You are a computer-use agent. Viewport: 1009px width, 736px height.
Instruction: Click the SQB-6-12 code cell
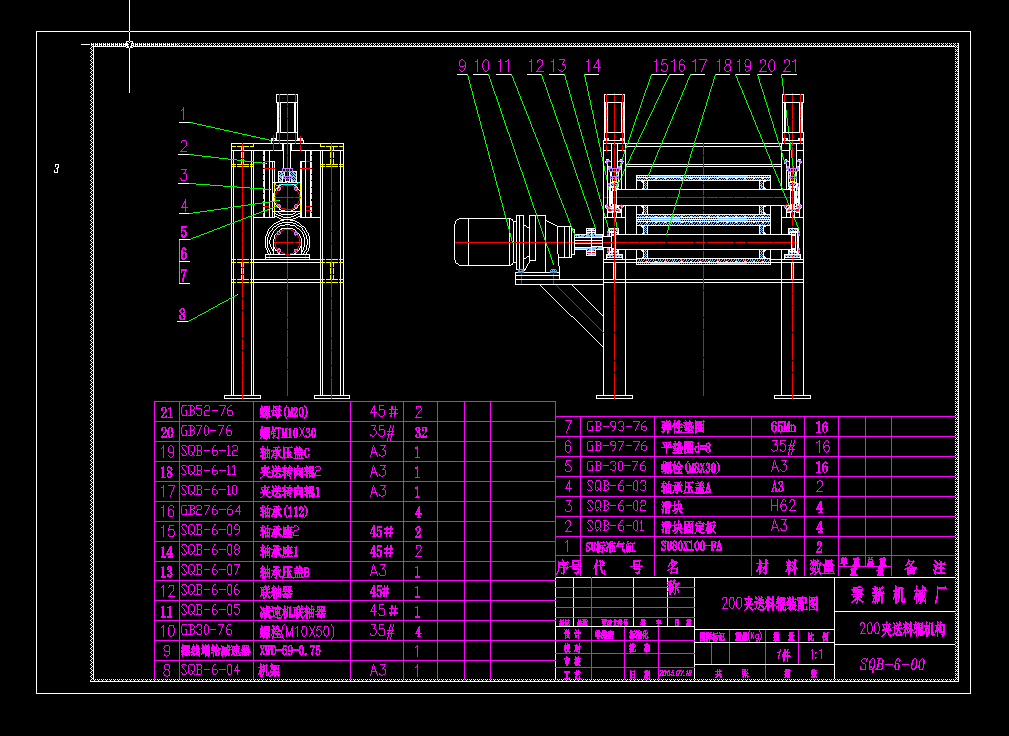pyautogui.click(x=209, y=451)
